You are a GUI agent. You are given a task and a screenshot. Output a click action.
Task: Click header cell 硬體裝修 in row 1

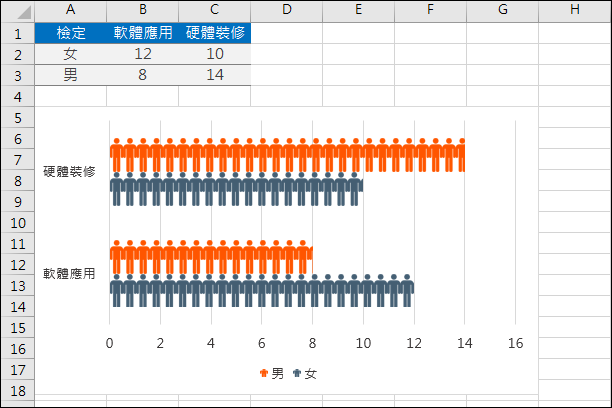pos(214,33)
